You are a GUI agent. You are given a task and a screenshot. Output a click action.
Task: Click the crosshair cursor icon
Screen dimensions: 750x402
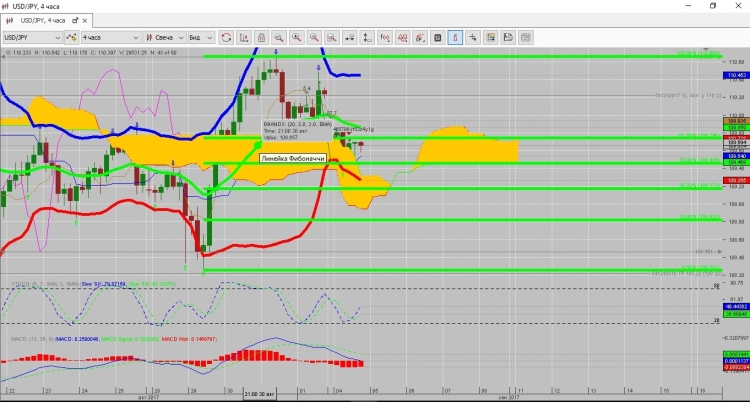point(473,37)
